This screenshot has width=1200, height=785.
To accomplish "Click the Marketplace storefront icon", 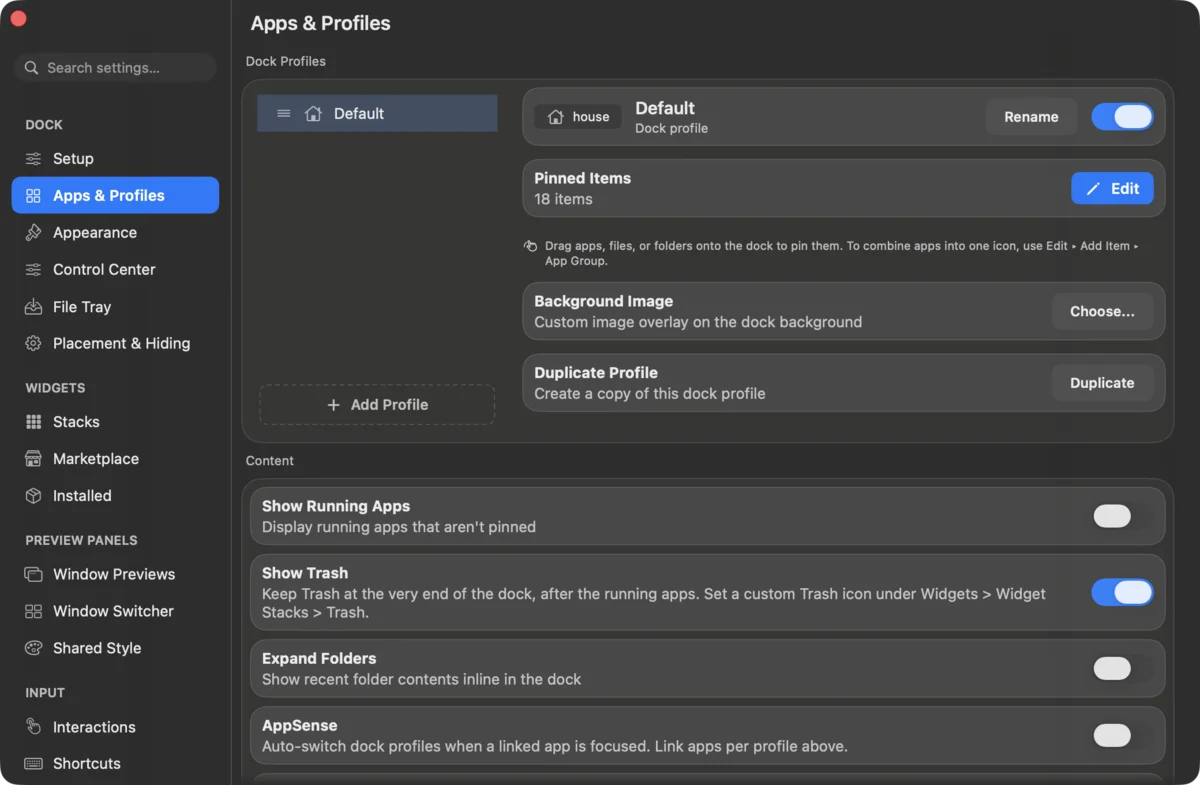I will pos(33,459).
